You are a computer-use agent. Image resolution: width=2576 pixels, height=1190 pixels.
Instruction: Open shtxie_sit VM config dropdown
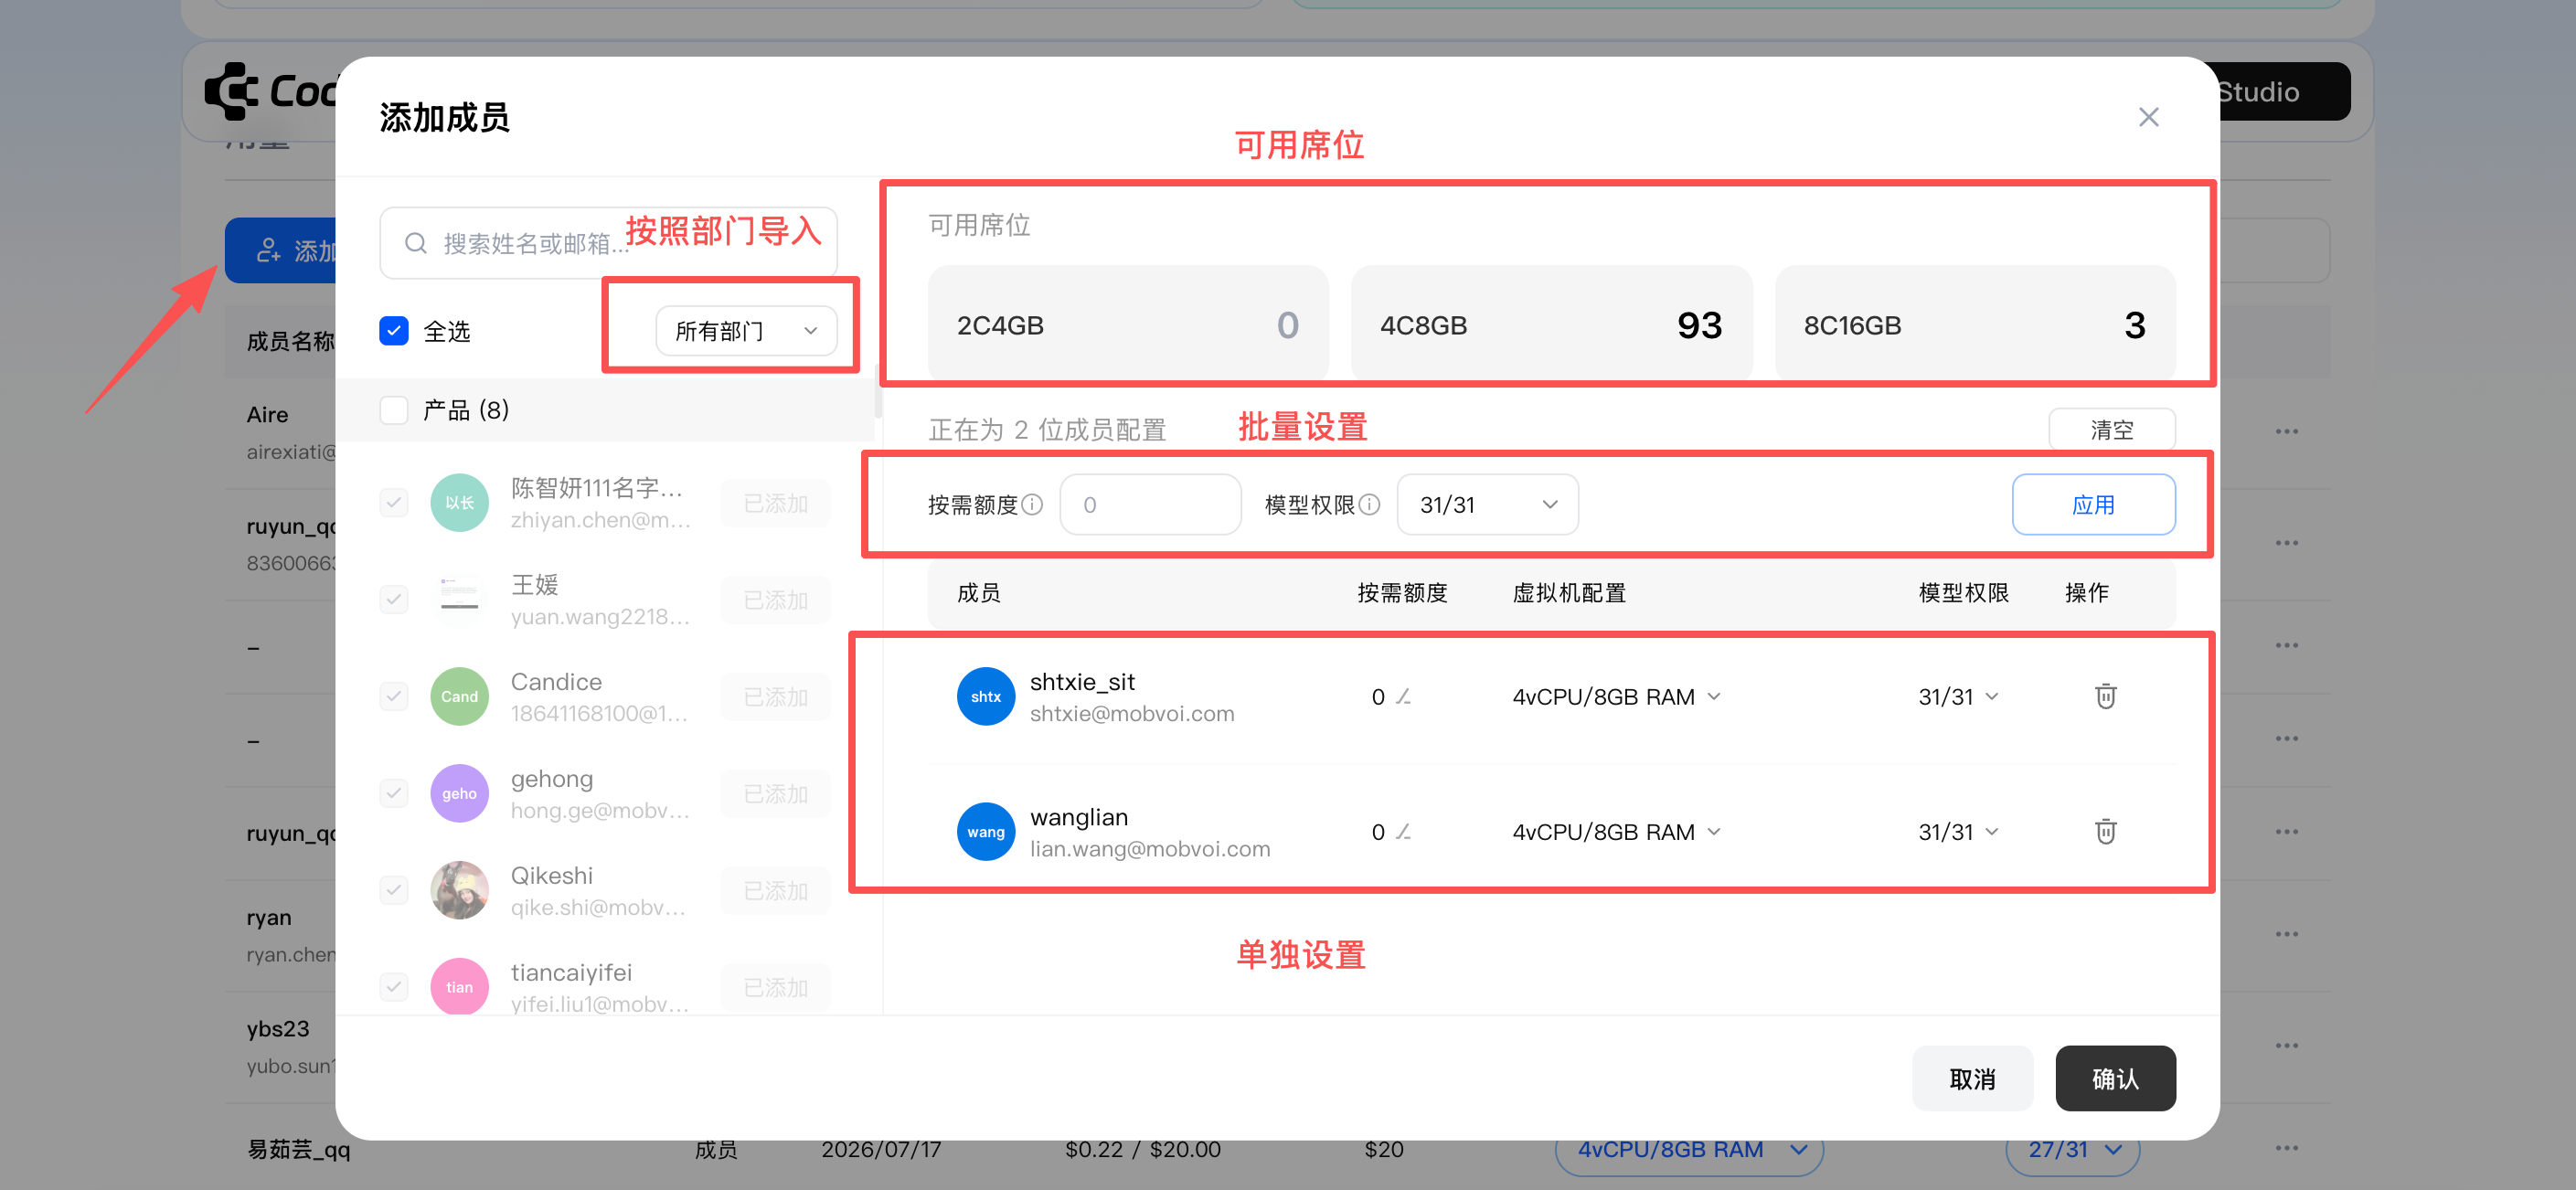(1616, 696)
